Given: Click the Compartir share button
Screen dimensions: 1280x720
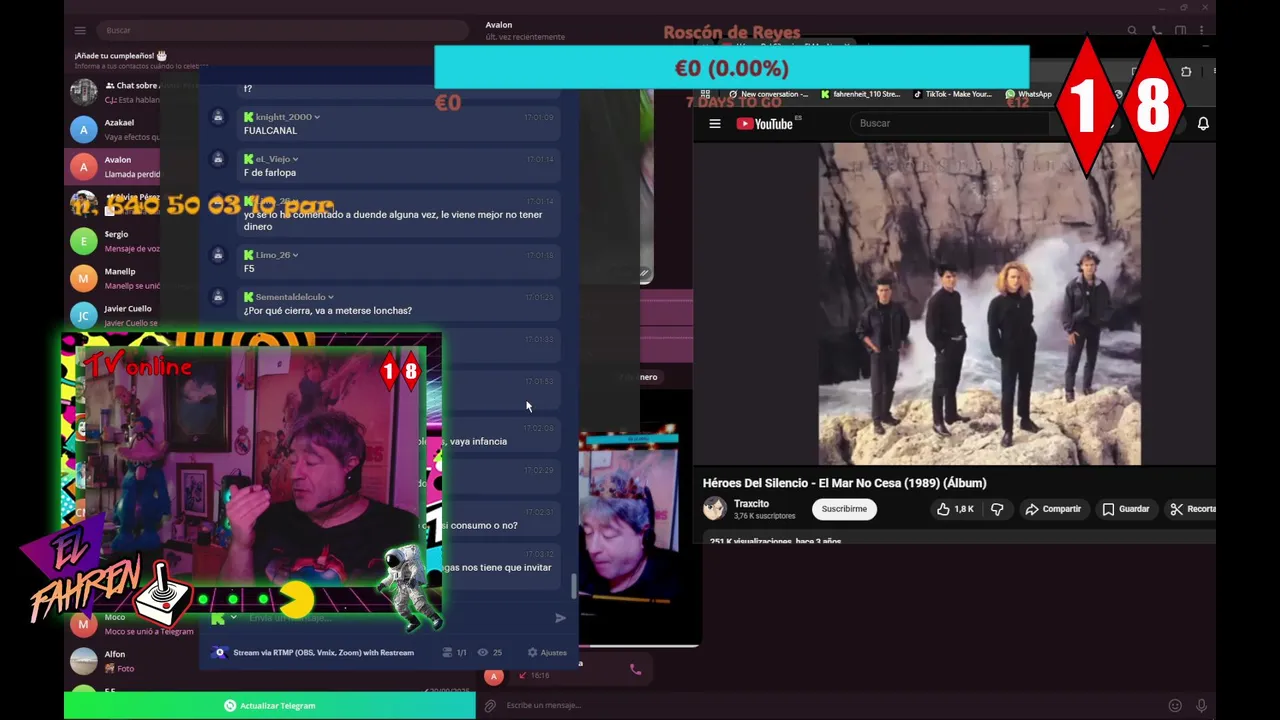Looking at the screenshot, I should tap(1053, 509).
